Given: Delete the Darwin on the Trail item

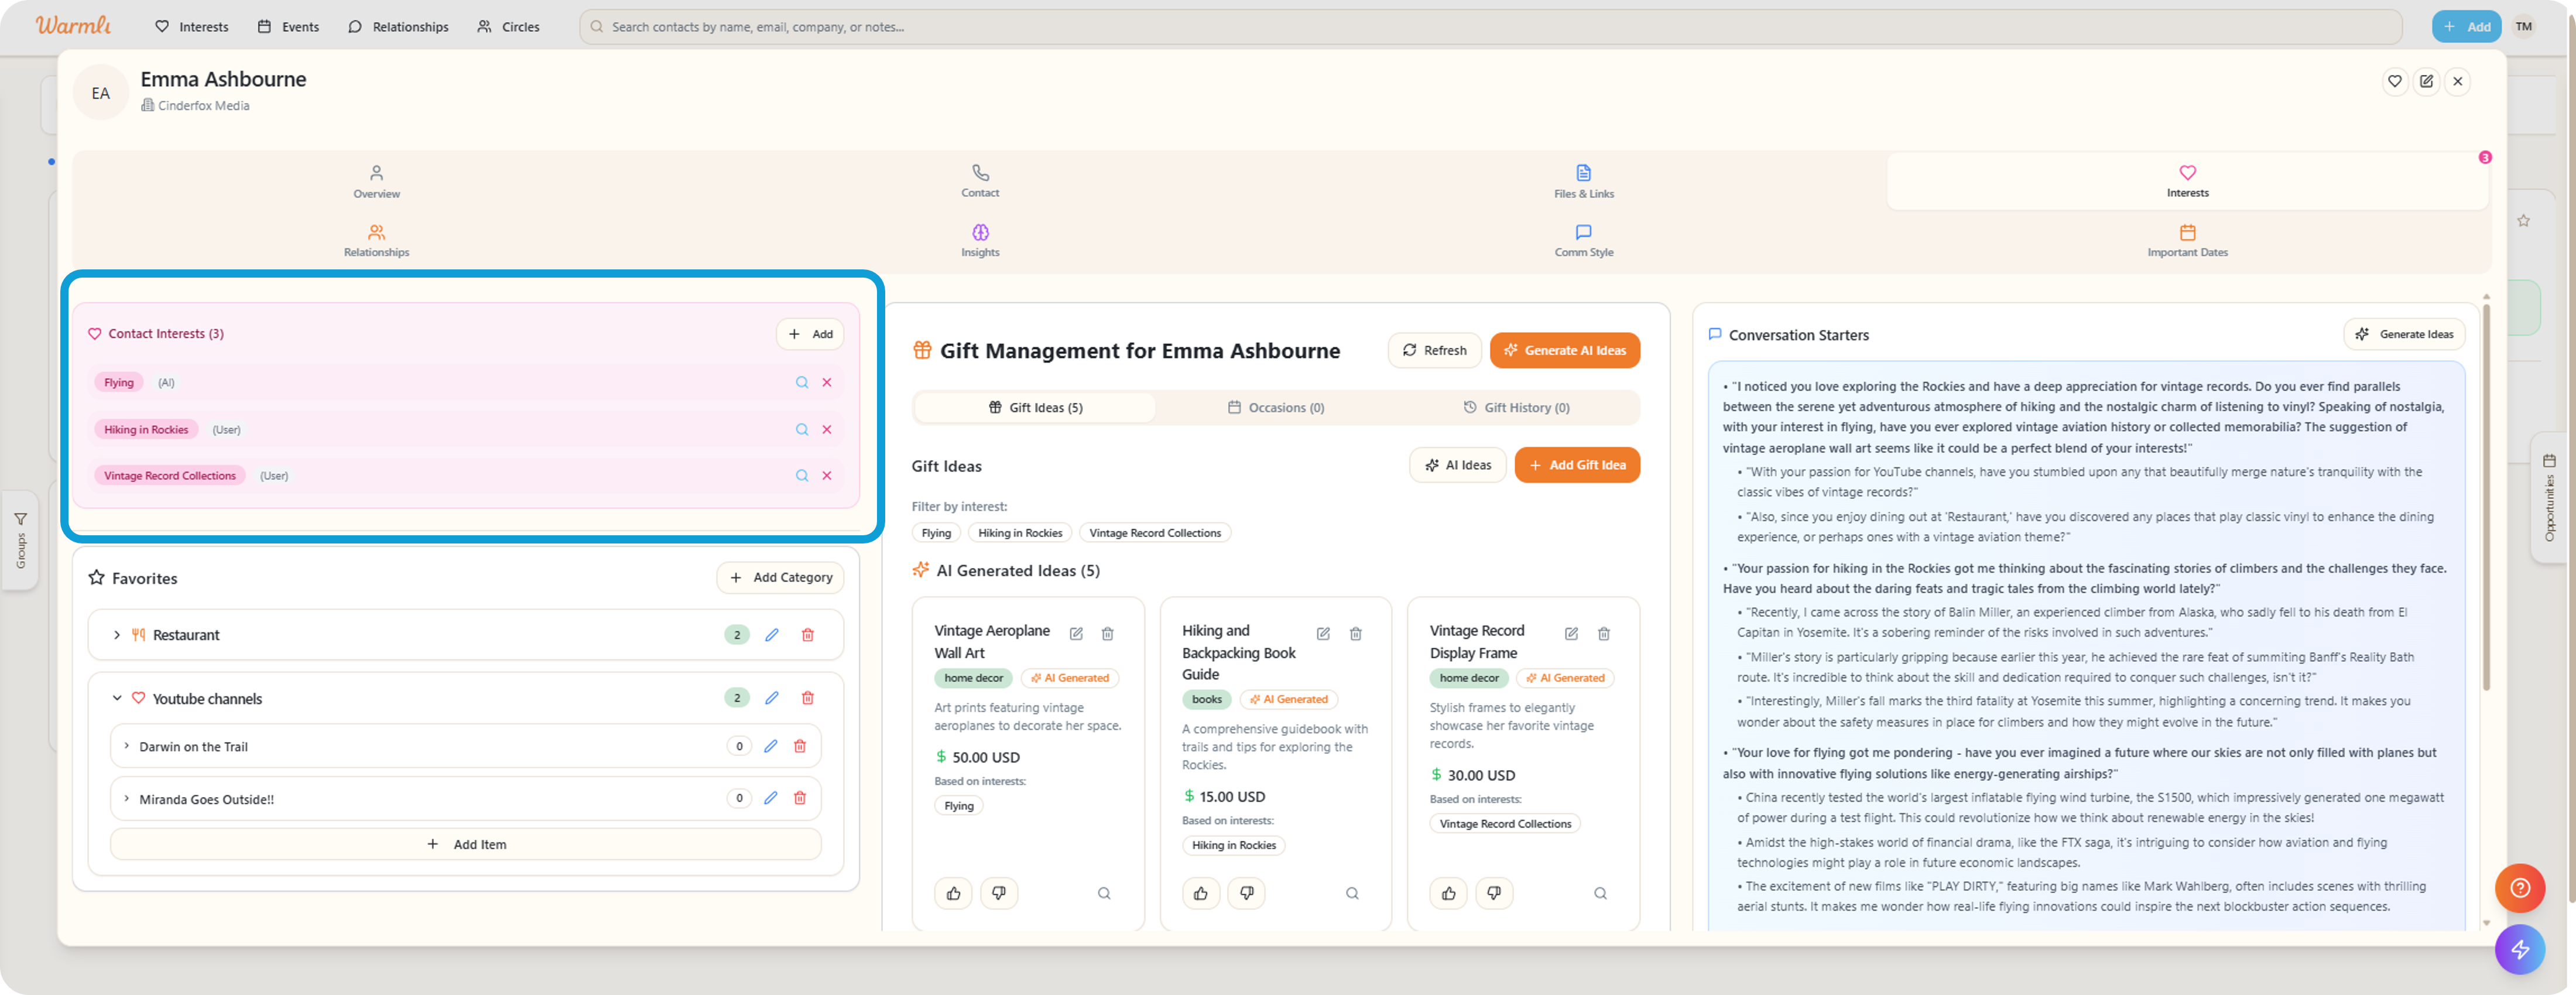Looking at the screenshot, I should tap(799, 746).
